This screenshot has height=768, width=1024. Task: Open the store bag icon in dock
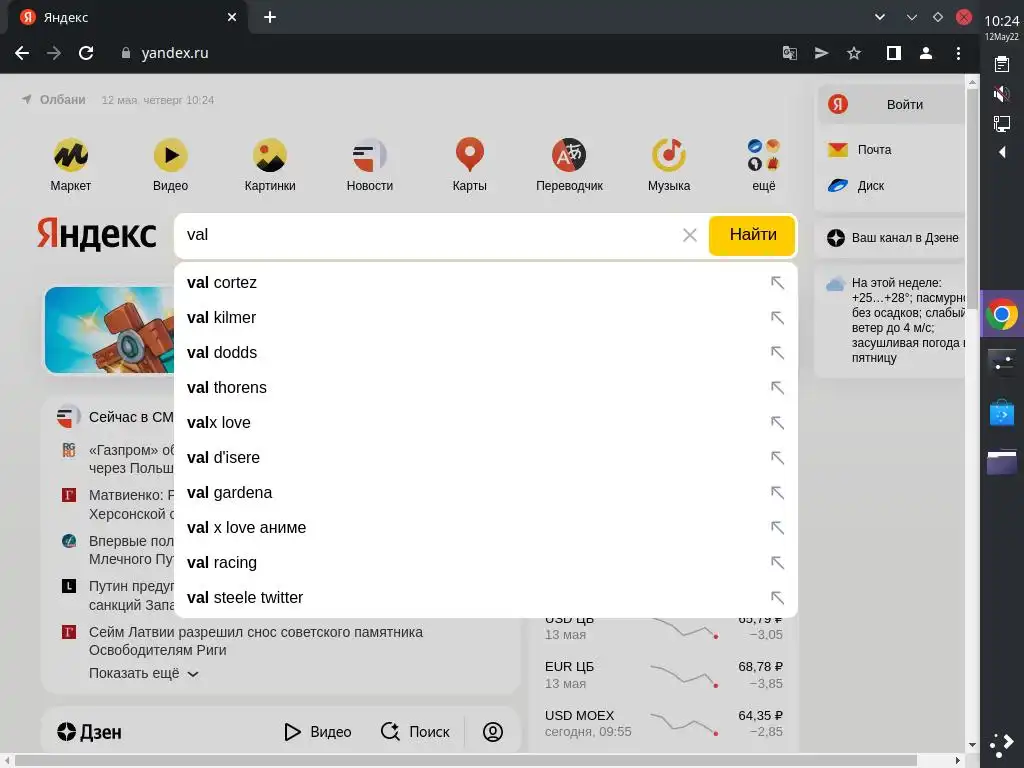(1002, 413)
